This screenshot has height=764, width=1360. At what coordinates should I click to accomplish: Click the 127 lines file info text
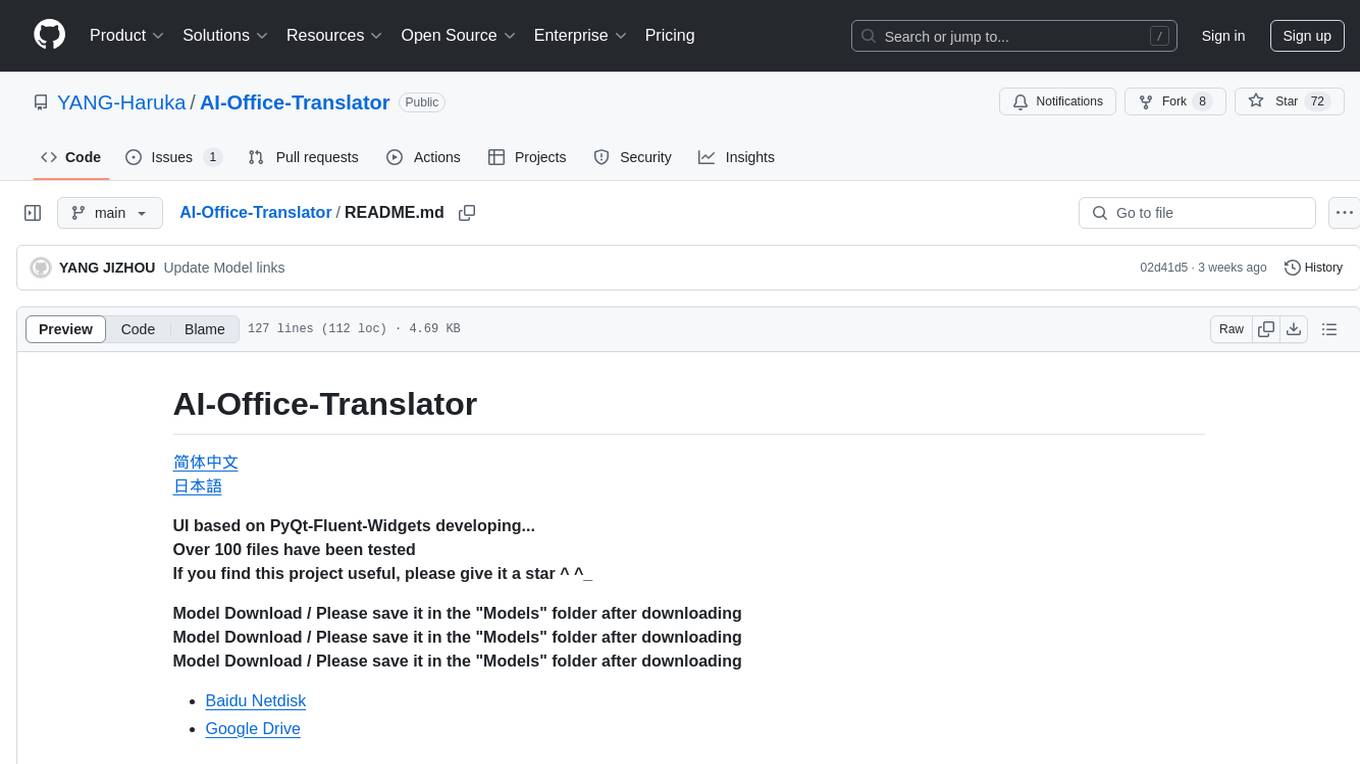point(354,329)
